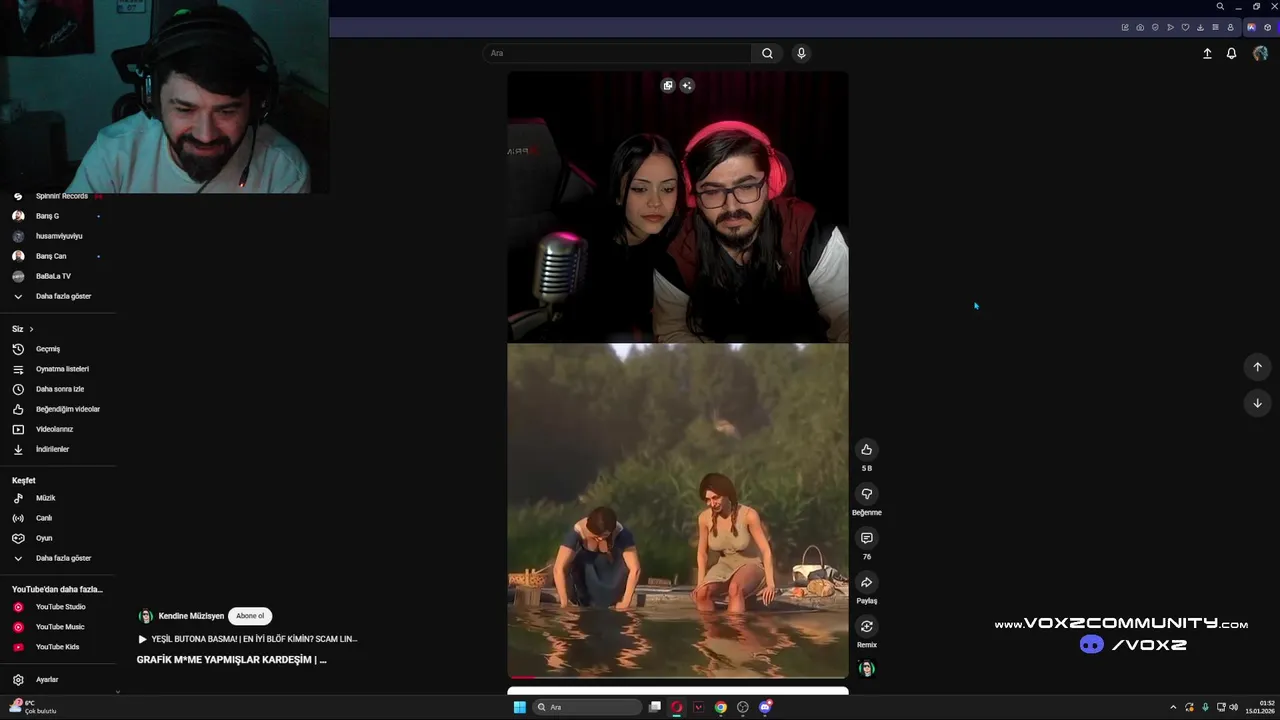This screenshot has width=1280, height=720.
Task: Open YouTube Music link
Action: tap(58, 627)
